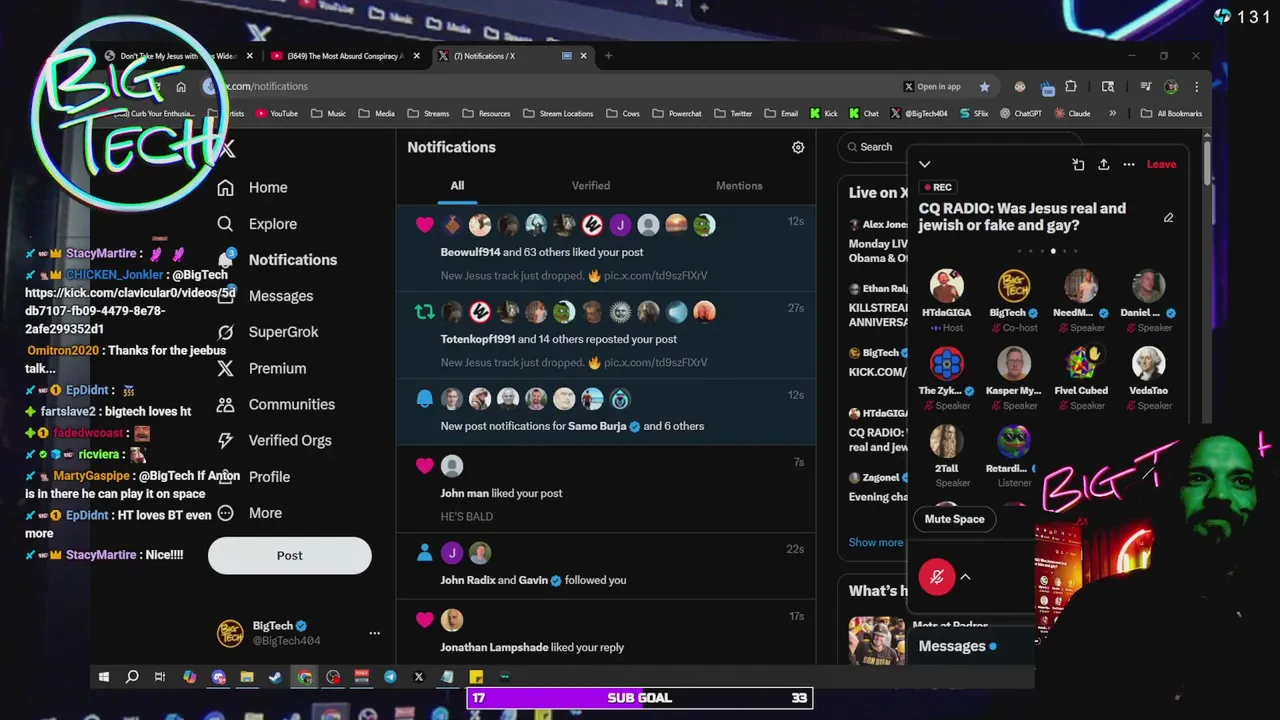Switch to Don't Take My Jesus tab
Viewport: 1280px width, 720px height.
click(180, 56)
